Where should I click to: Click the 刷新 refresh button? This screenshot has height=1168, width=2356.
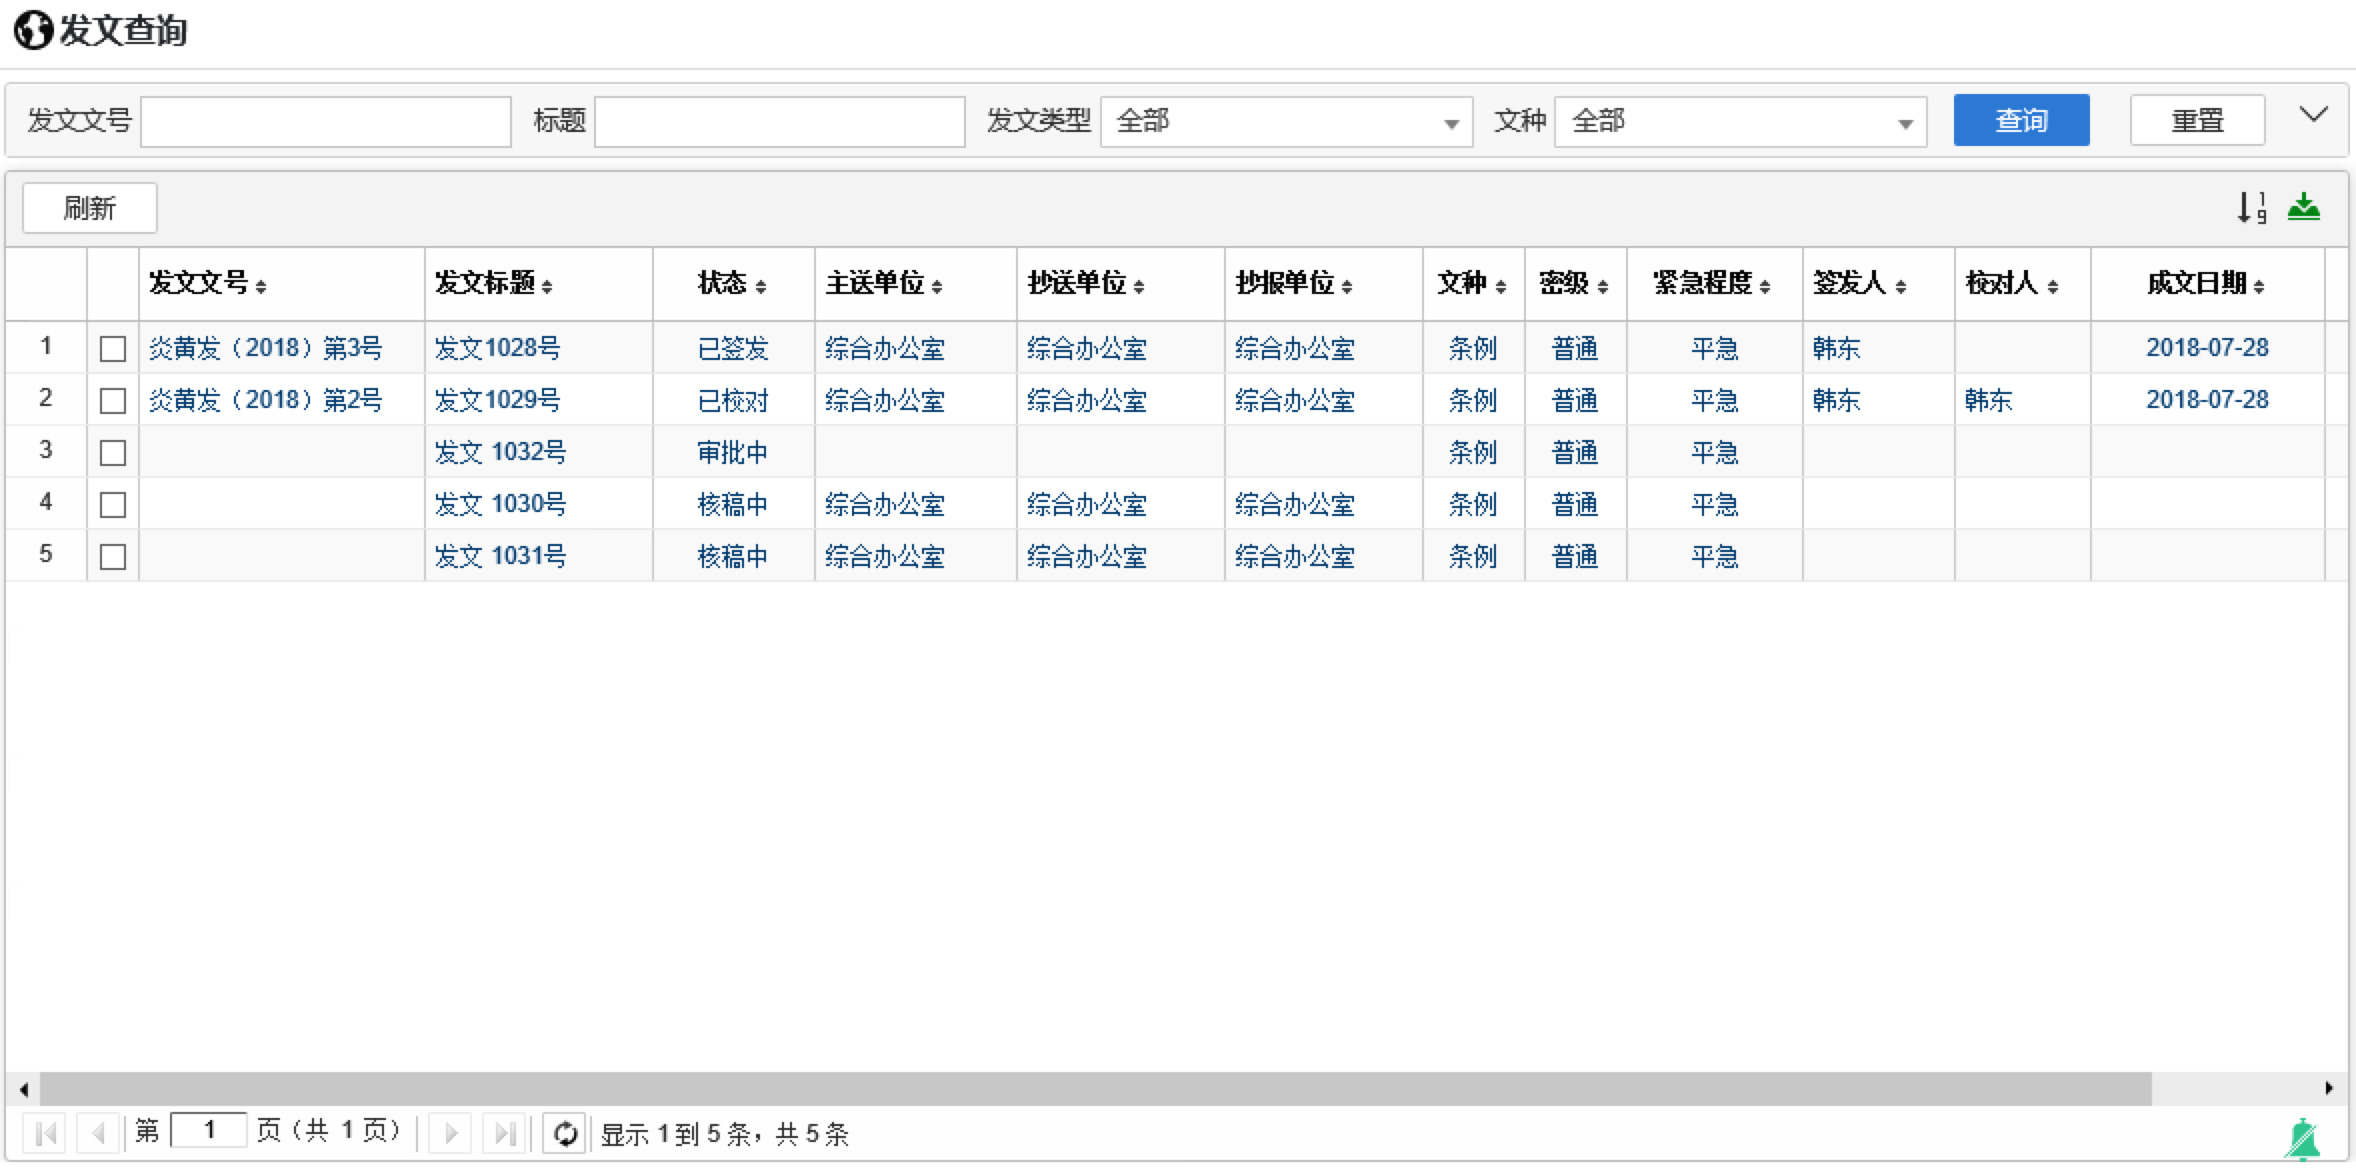tap(90, 208)
